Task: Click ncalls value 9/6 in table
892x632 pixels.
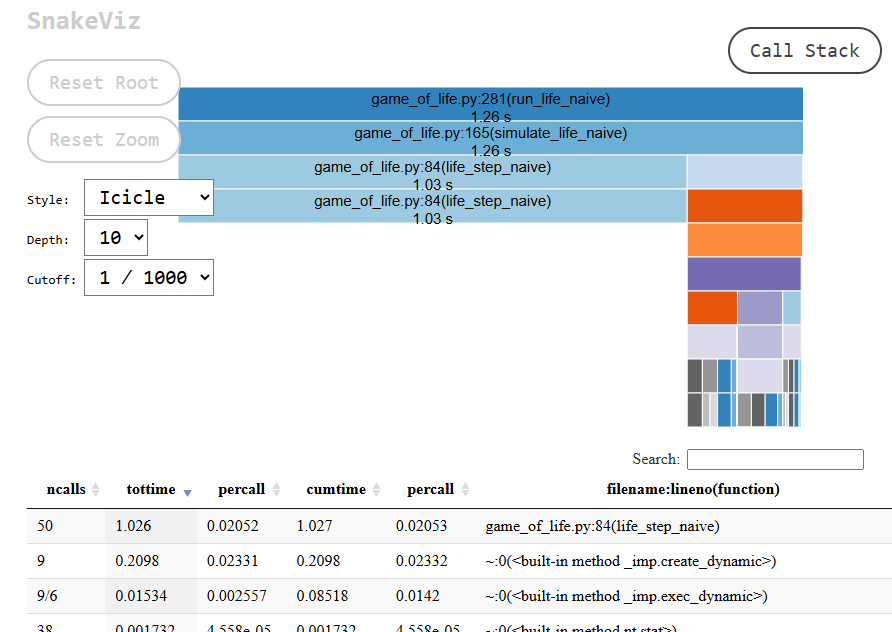Action: (47, 596)
